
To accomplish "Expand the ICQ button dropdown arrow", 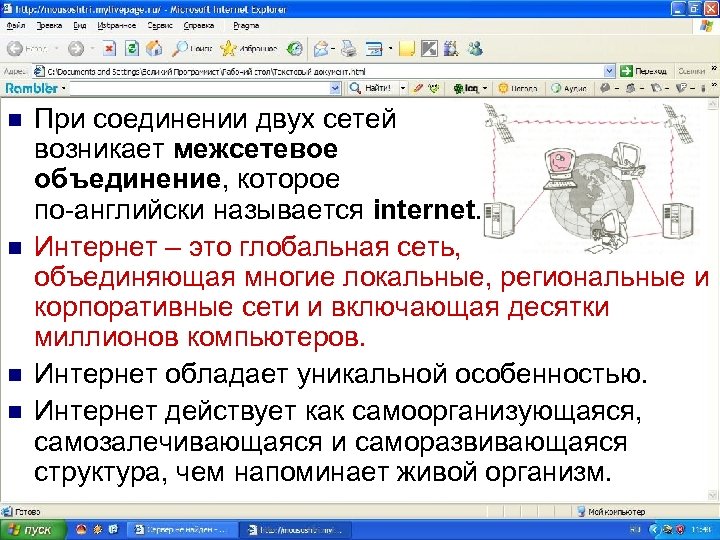I will [x=484, y=88].
